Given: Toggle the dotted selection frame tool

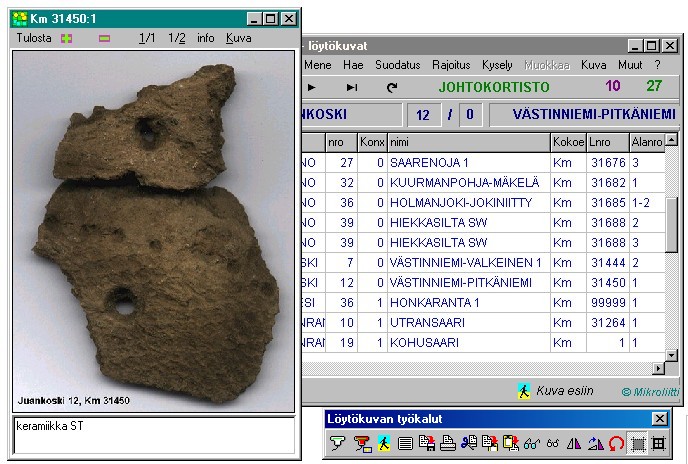Looking at the screenshot, I should [637, 444].
